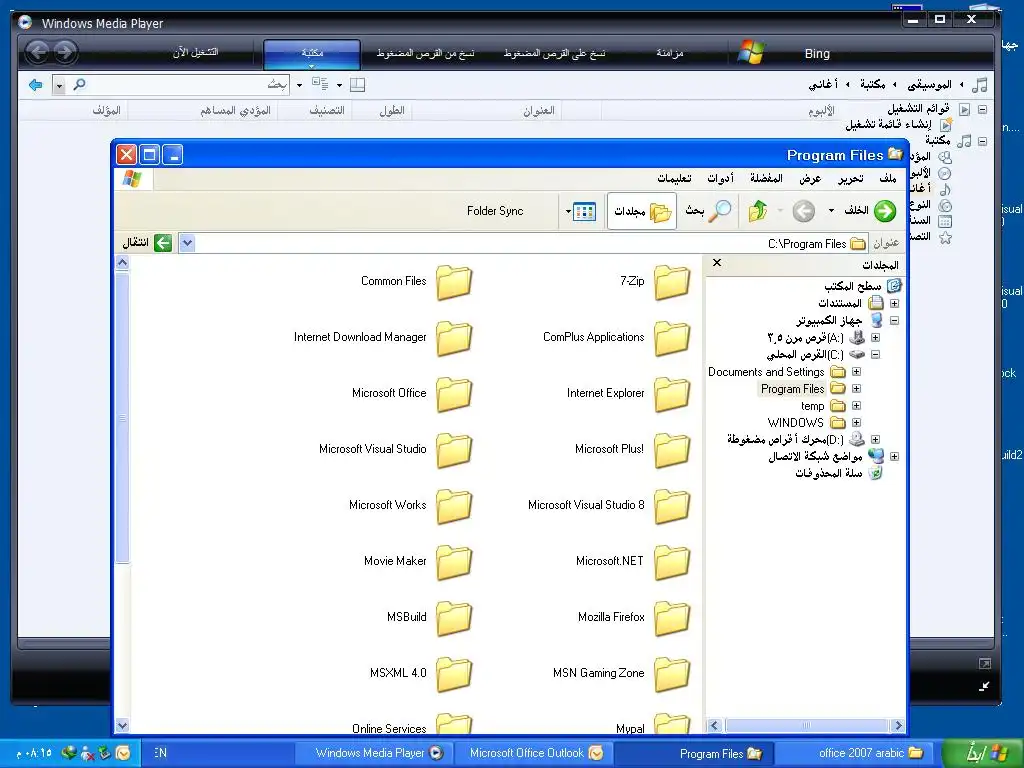The image size is (1024, 768).
Task: Collapse the Local Disk (C:) tree node
Action: (875, 355)
